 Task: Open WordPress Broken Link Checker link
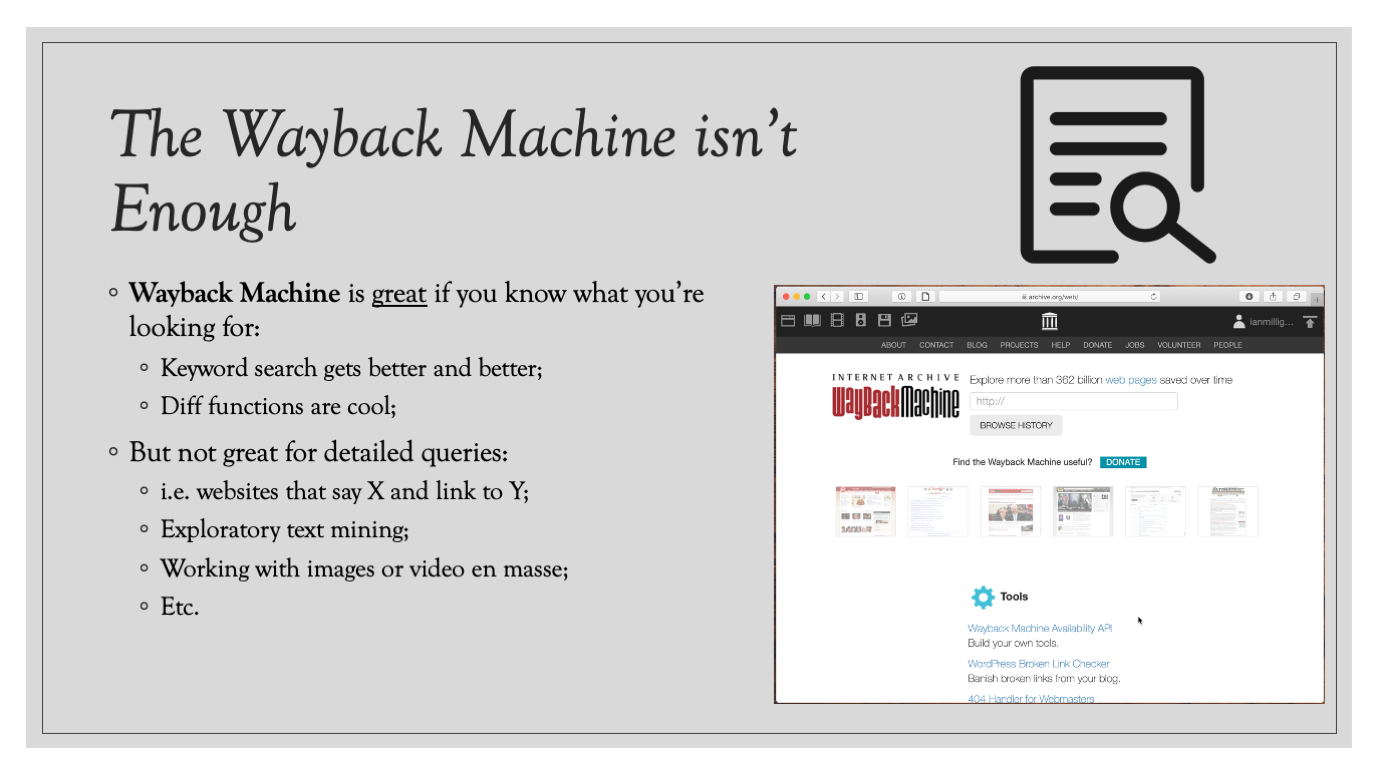click(1038, 663)
